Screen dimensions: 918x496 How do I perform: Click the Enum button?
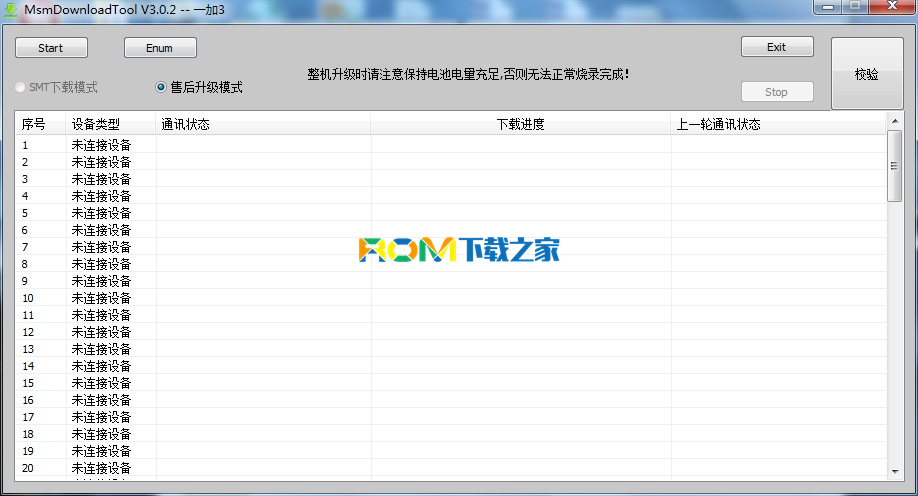[x=160, y=48]
